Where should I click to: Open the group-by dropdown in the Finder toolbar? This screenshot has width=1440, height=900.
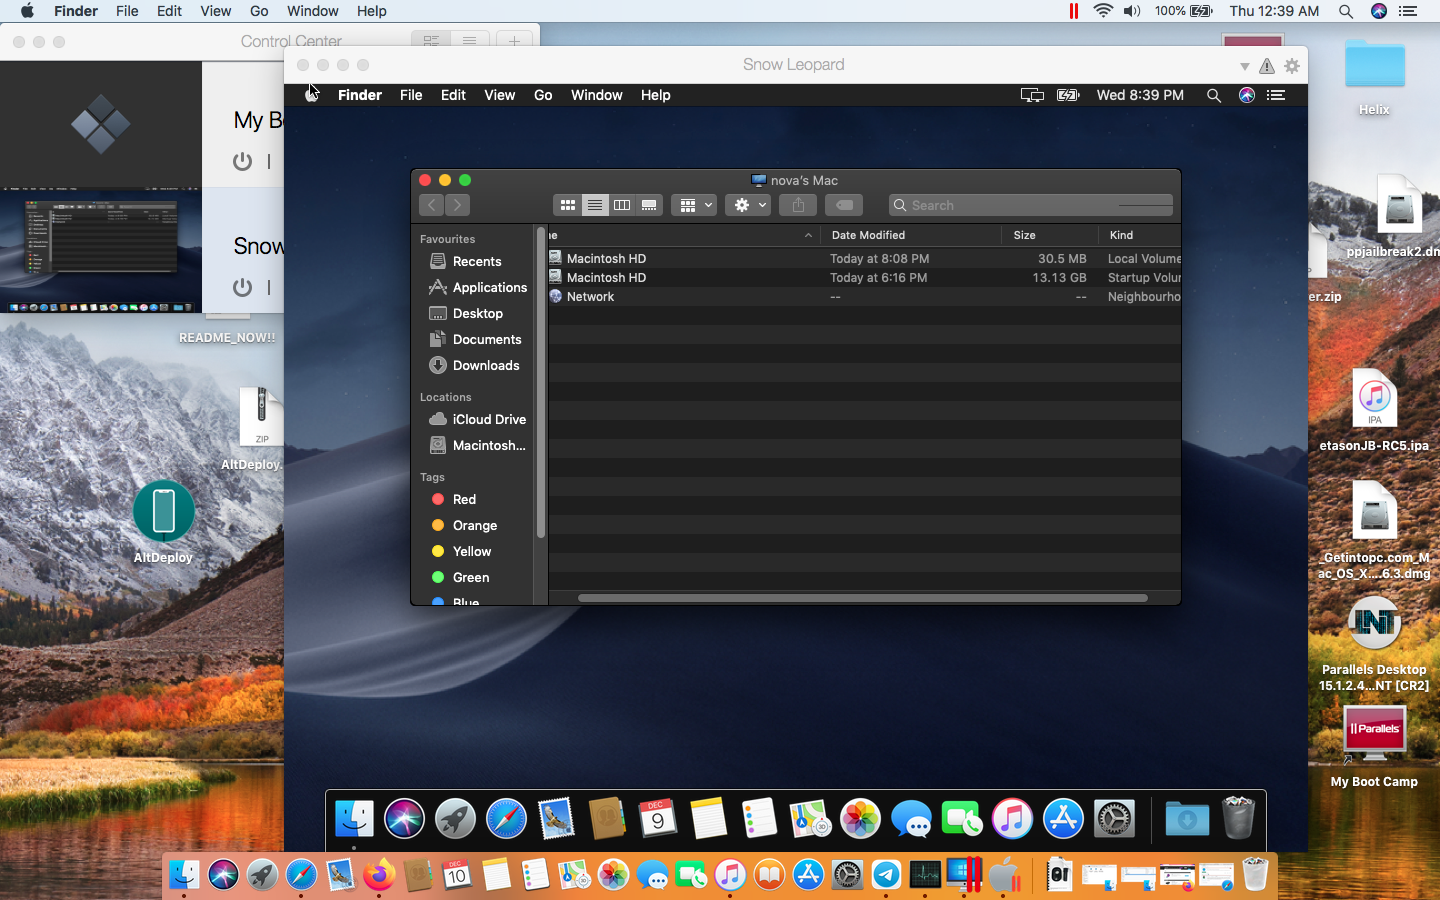pyautogui.click(x=694, y=205)
